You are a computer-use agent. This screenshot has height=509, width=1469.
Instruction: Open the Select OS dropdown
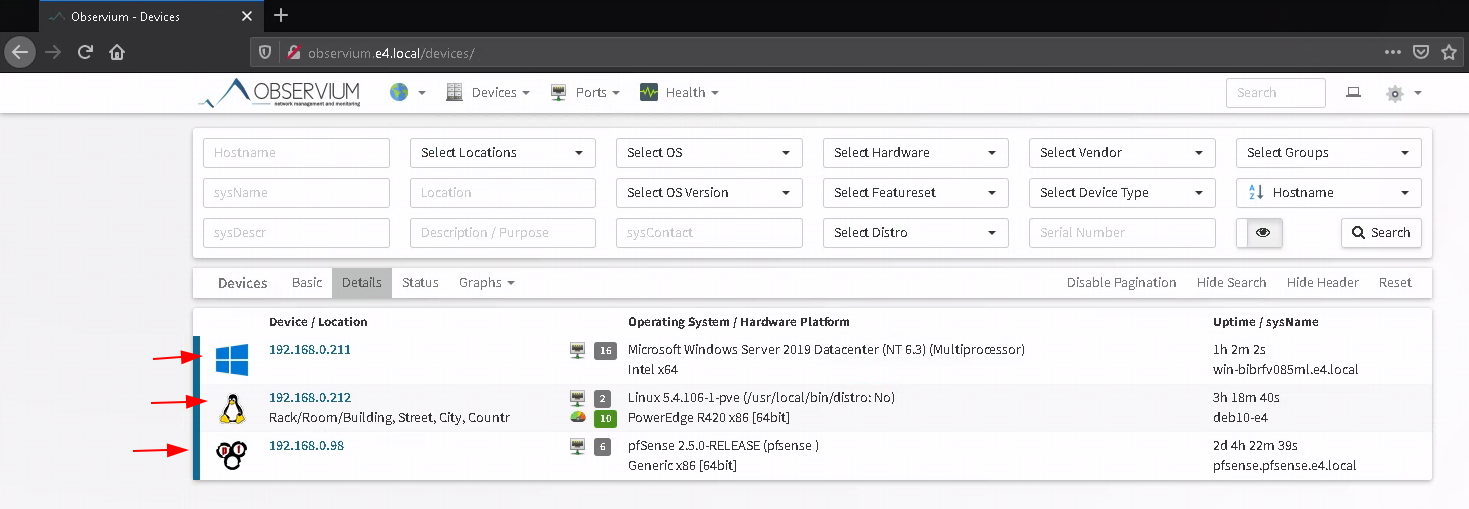click(709, 153)
